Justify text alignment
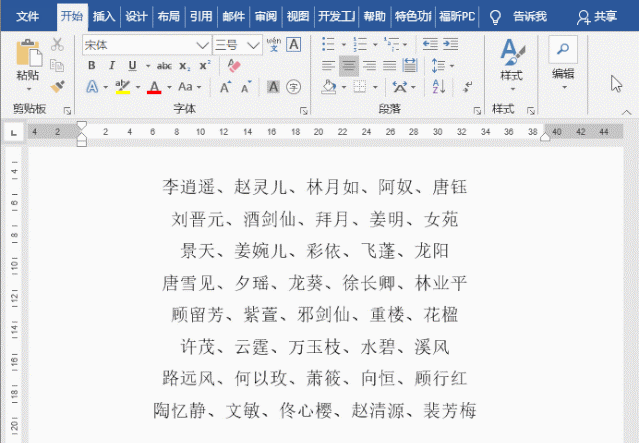This screenshot has height=443, width=639. pos(390,65)
